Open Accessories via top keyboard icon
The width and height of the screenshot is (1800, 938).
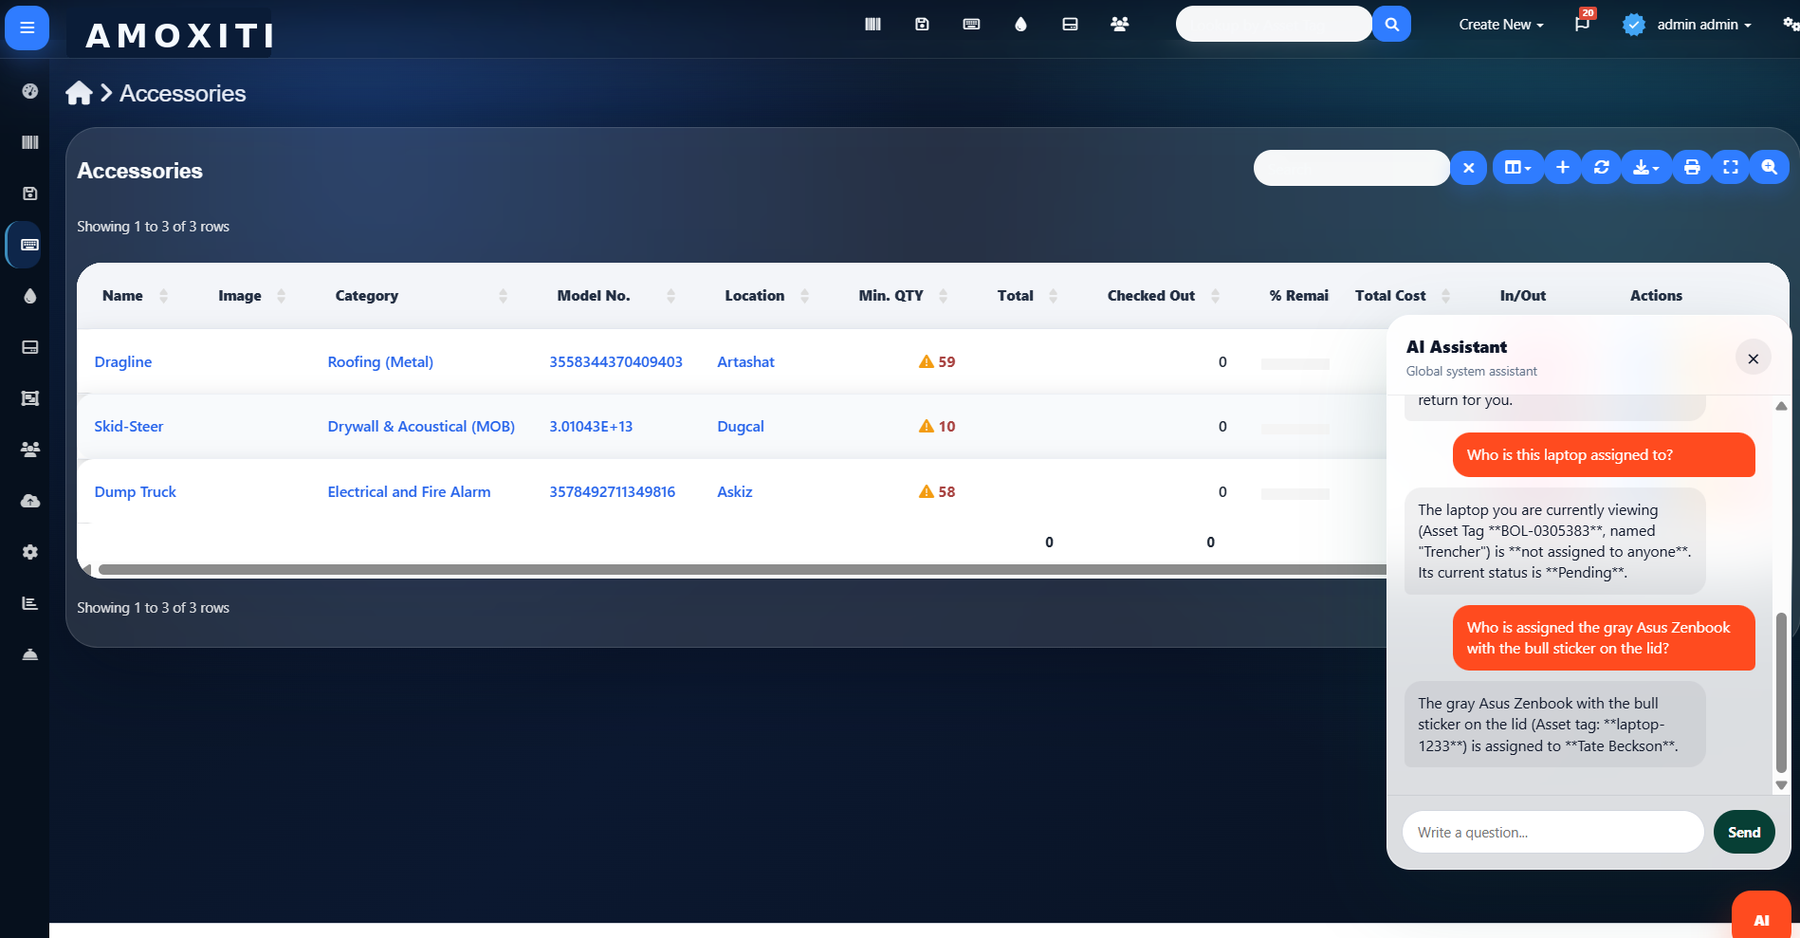[x=971, y=24]
